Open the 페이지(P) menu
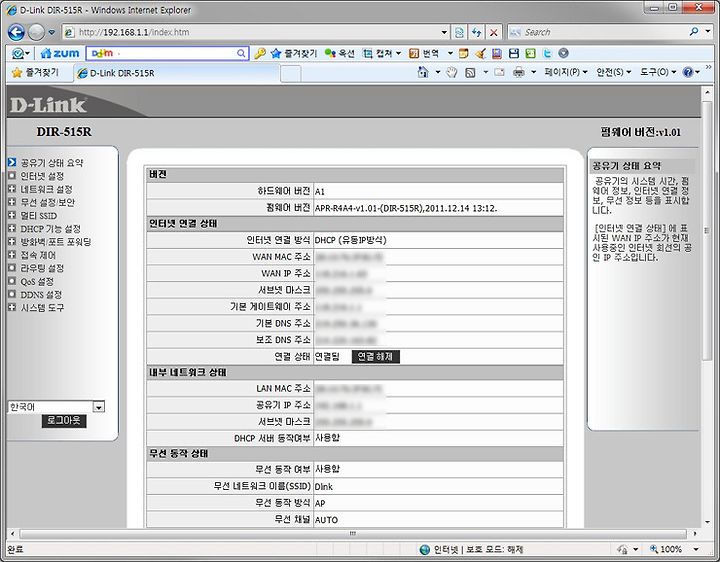 [x=566, y=72]
